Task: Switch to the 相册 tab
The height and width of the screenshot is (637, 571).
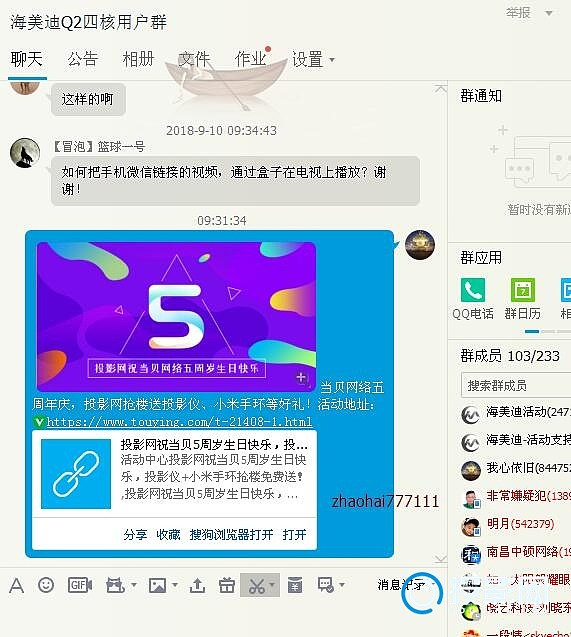Action: point(138,59)
